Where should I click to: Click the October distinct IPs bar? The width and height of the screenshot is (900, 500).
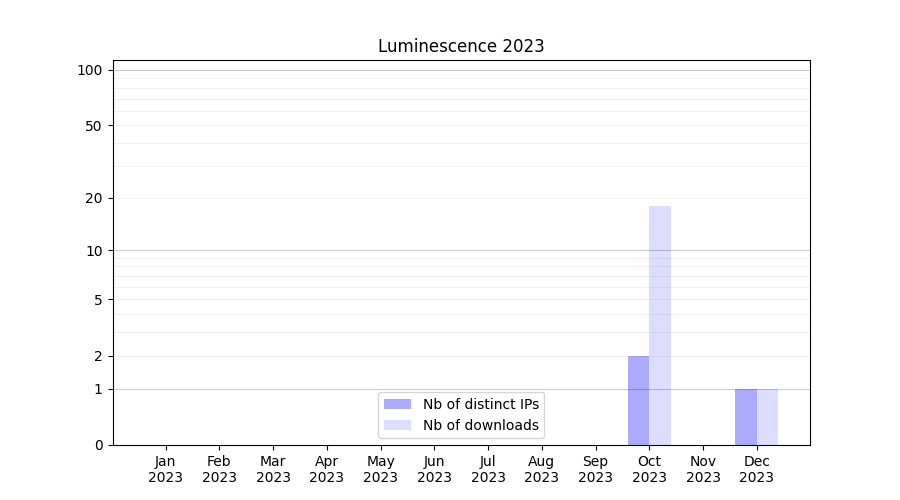pyautogui.click(x=638, y=400)
